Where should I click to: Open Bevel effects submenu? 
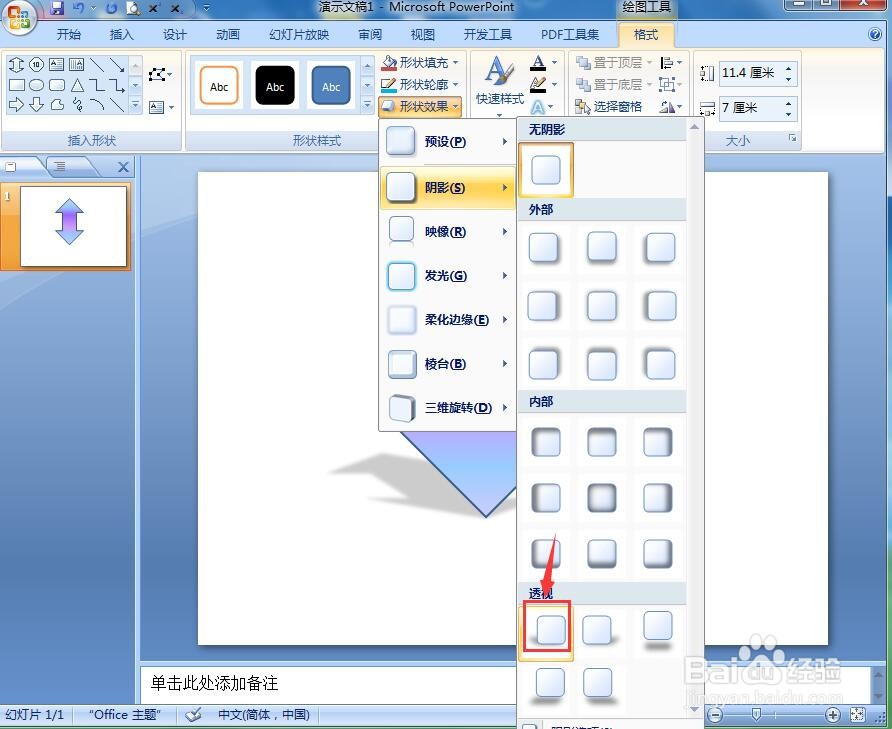(x=447, y=364)
